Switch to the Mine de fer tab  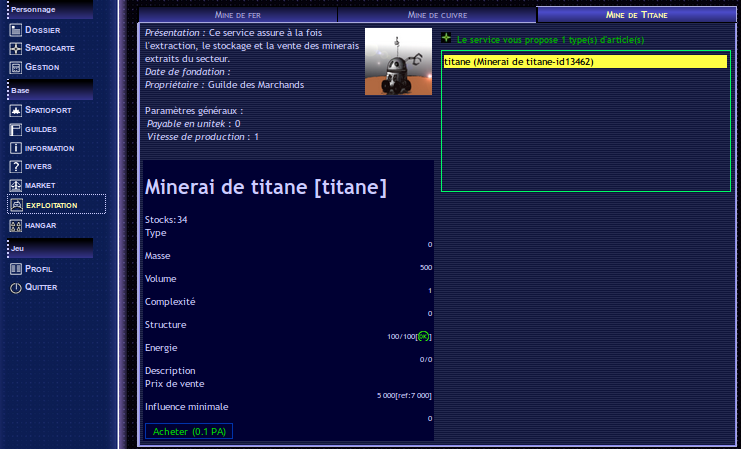click(x=237, y=16)
